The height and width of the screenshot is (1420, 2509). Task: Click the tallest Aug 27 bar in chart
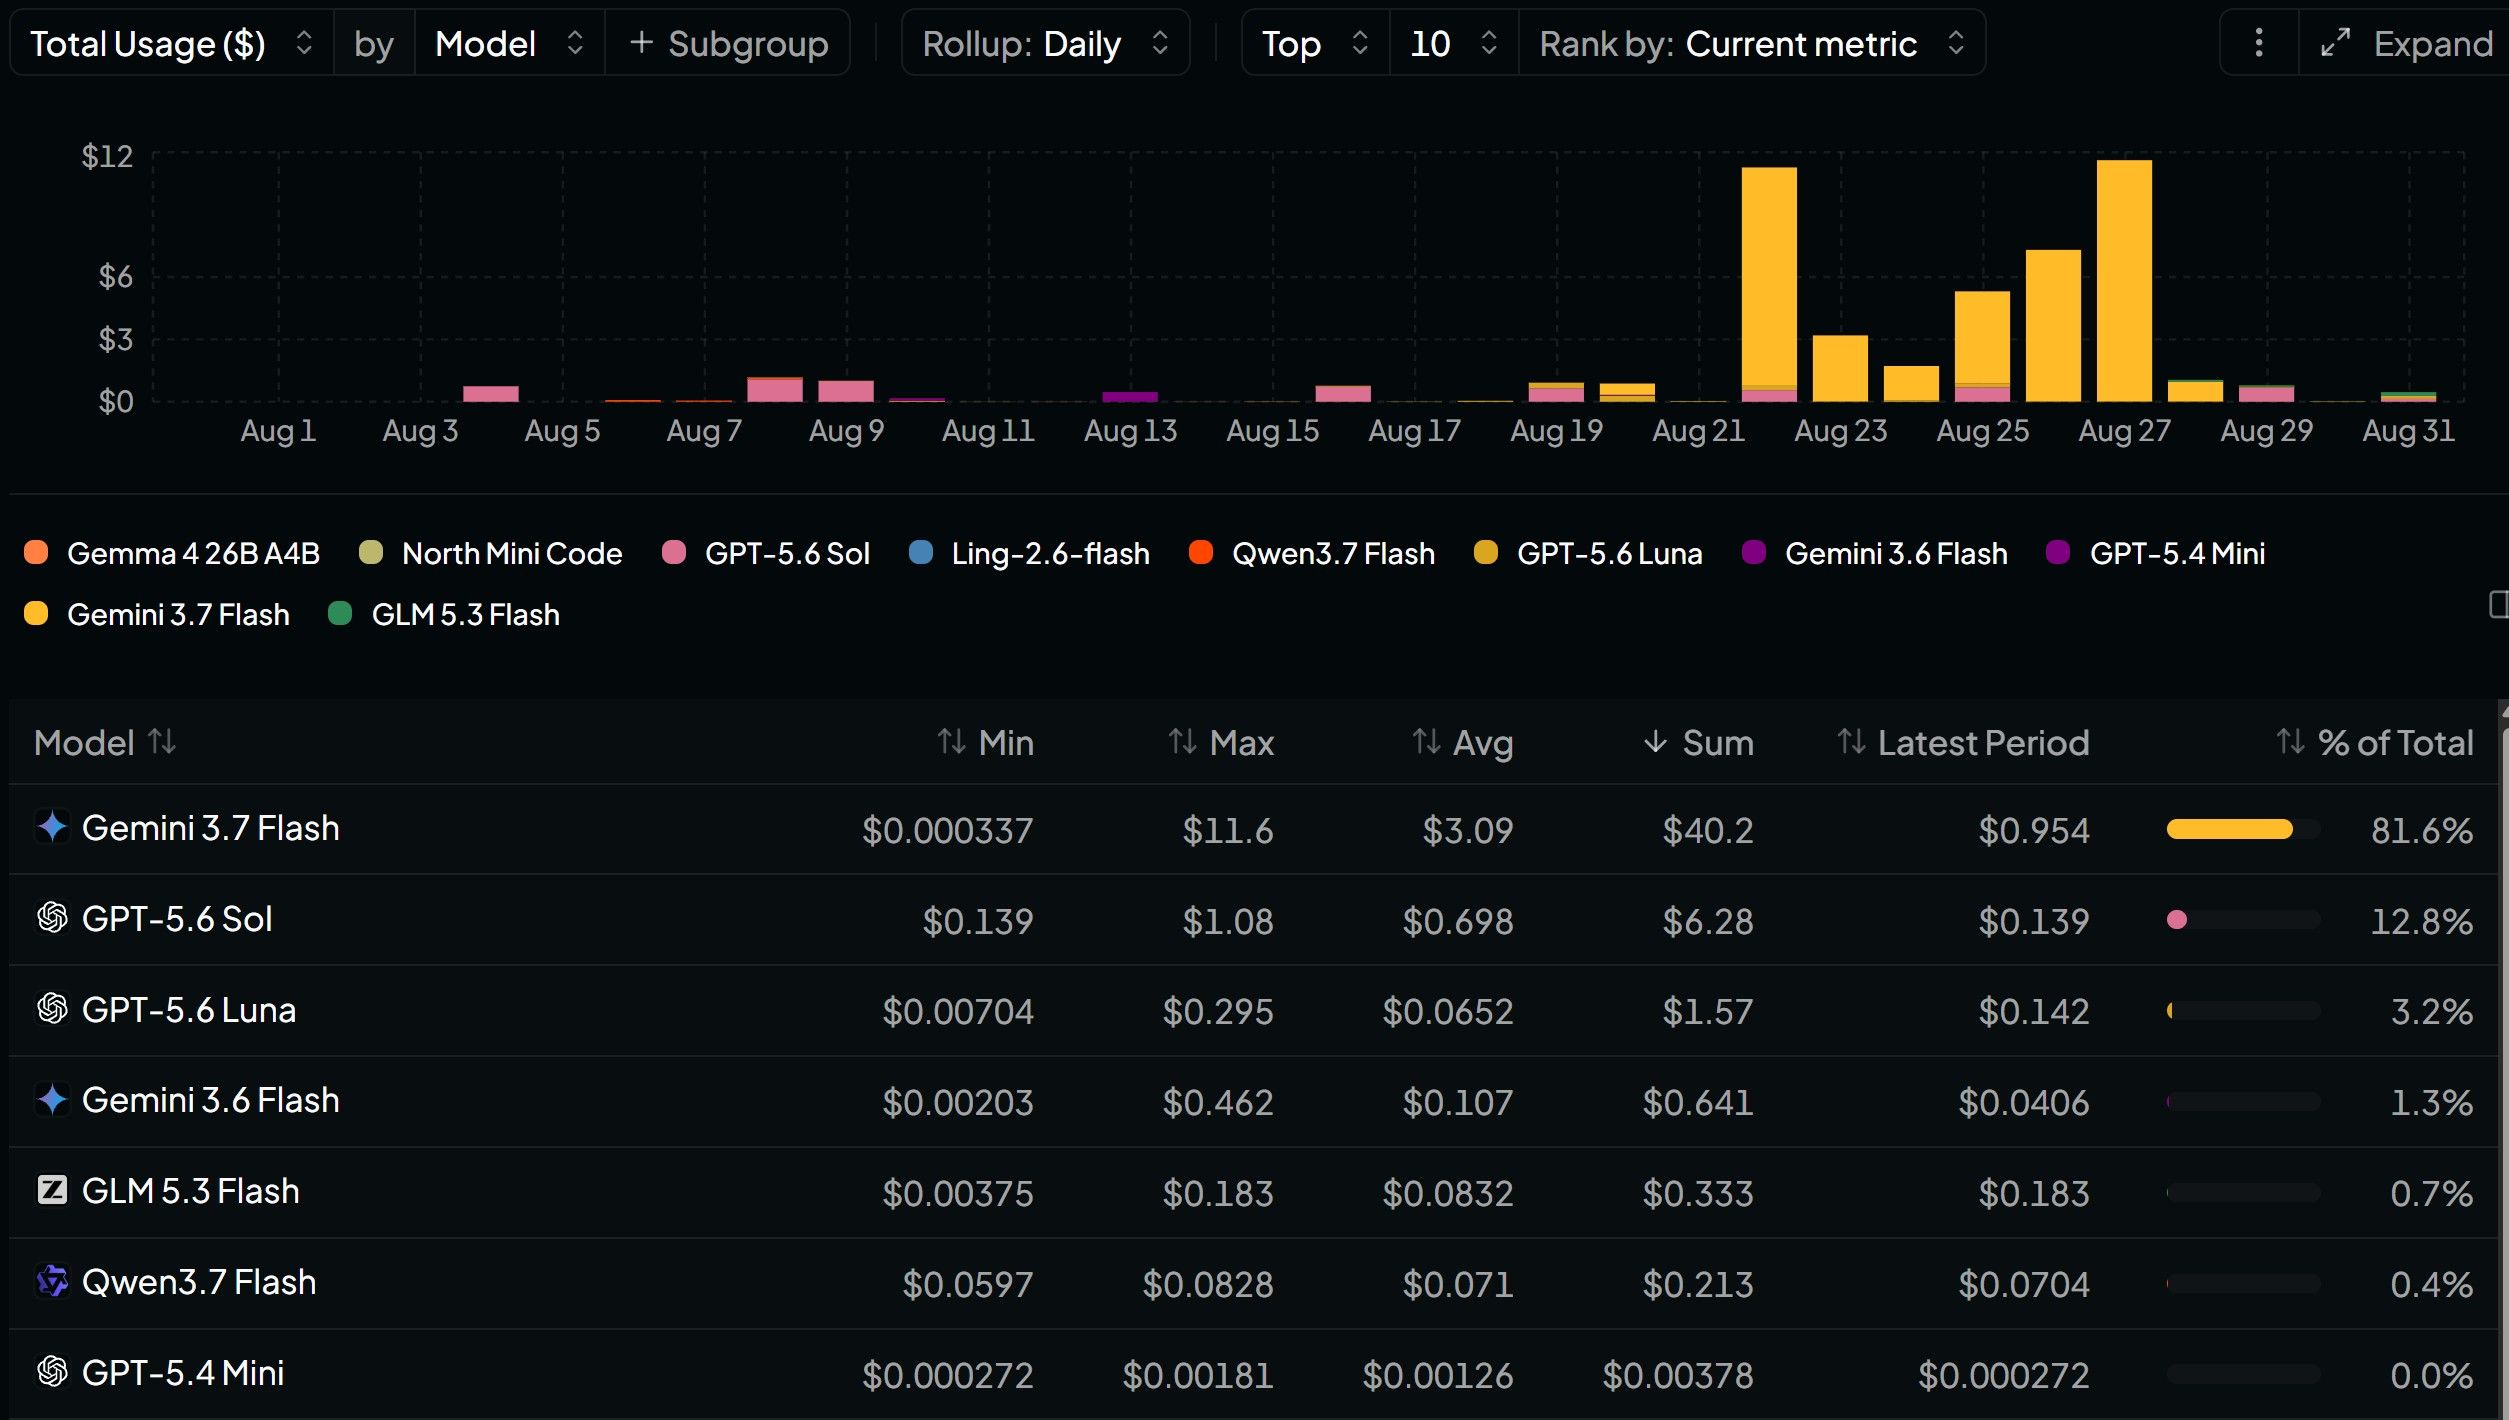[x=2124, y=281]
